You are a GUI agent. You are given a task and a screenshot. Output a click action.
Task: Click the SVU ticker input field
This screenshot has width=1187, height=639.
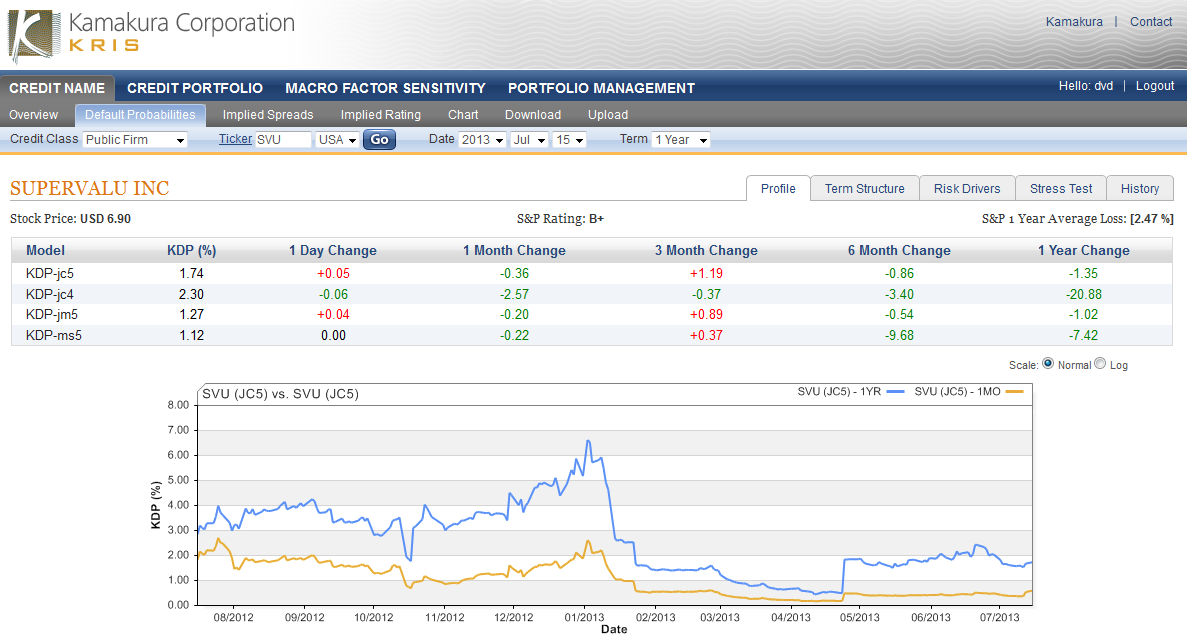click(x=283, y=140)
